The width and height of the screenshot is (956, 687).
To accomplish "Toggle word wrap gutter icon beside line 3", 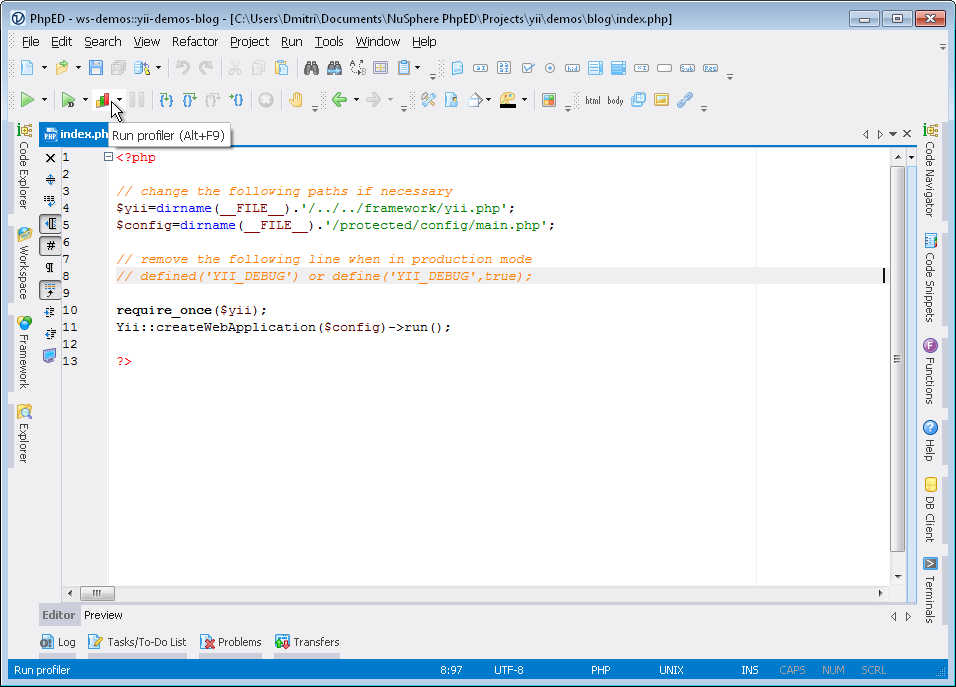I will (x=50, y=201).
